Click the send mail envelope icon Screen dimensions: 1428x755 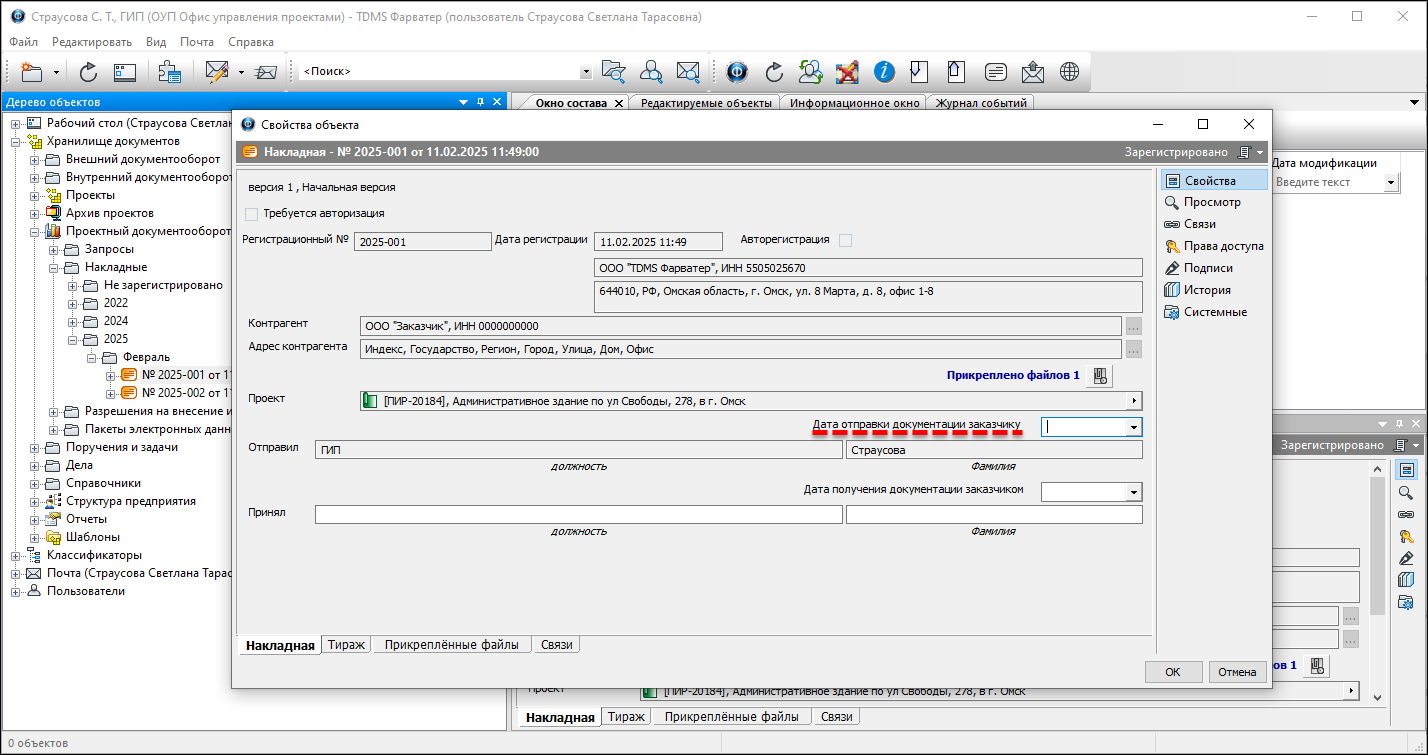[x=266, y=72]
